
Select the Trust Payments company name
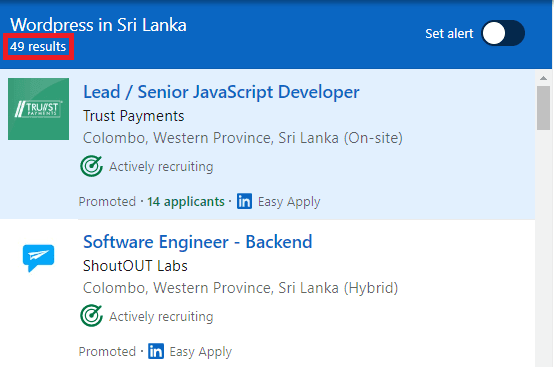tap(134, 116)
